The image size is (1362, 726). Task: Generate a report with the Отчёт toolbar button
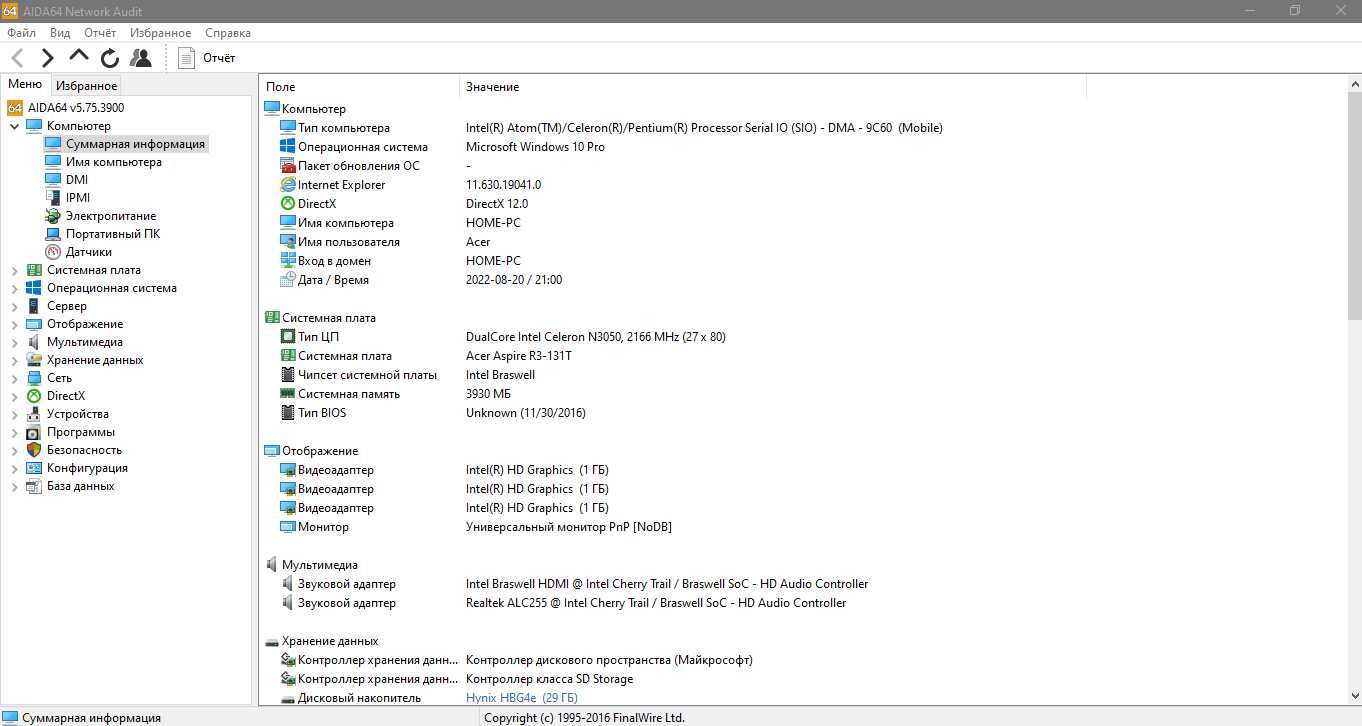tap(207, 58)
